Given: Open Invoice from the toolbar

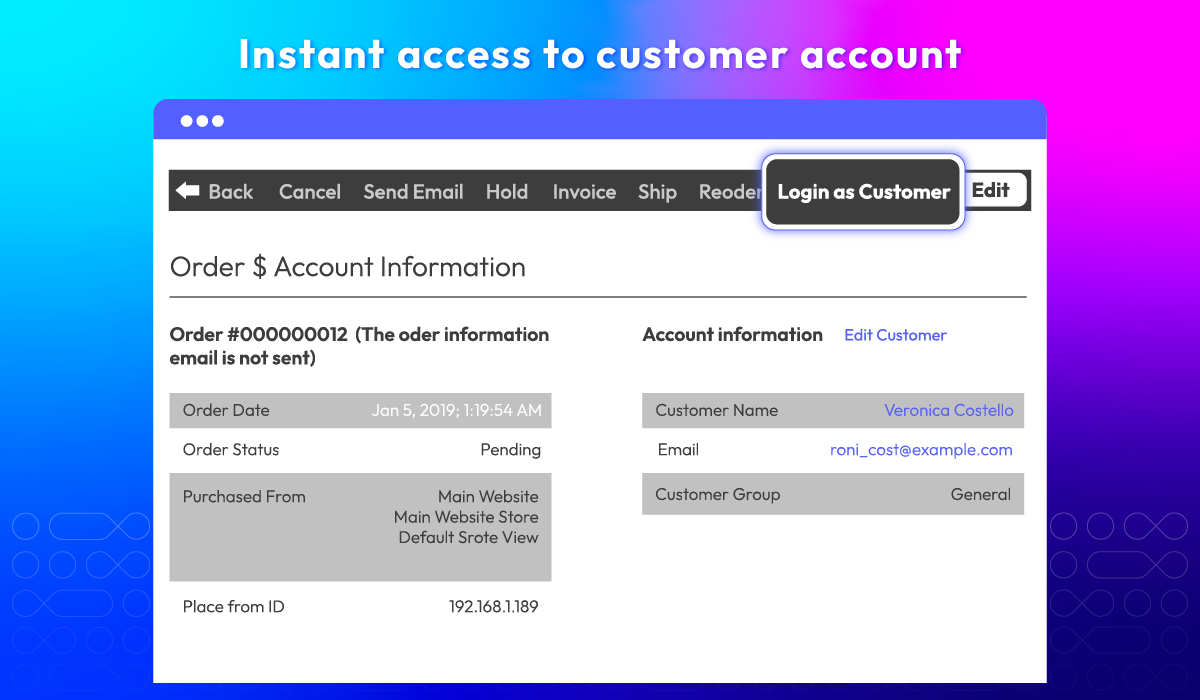Looking at the screenshot, I should pyautogui.click(x=584, y=192).
